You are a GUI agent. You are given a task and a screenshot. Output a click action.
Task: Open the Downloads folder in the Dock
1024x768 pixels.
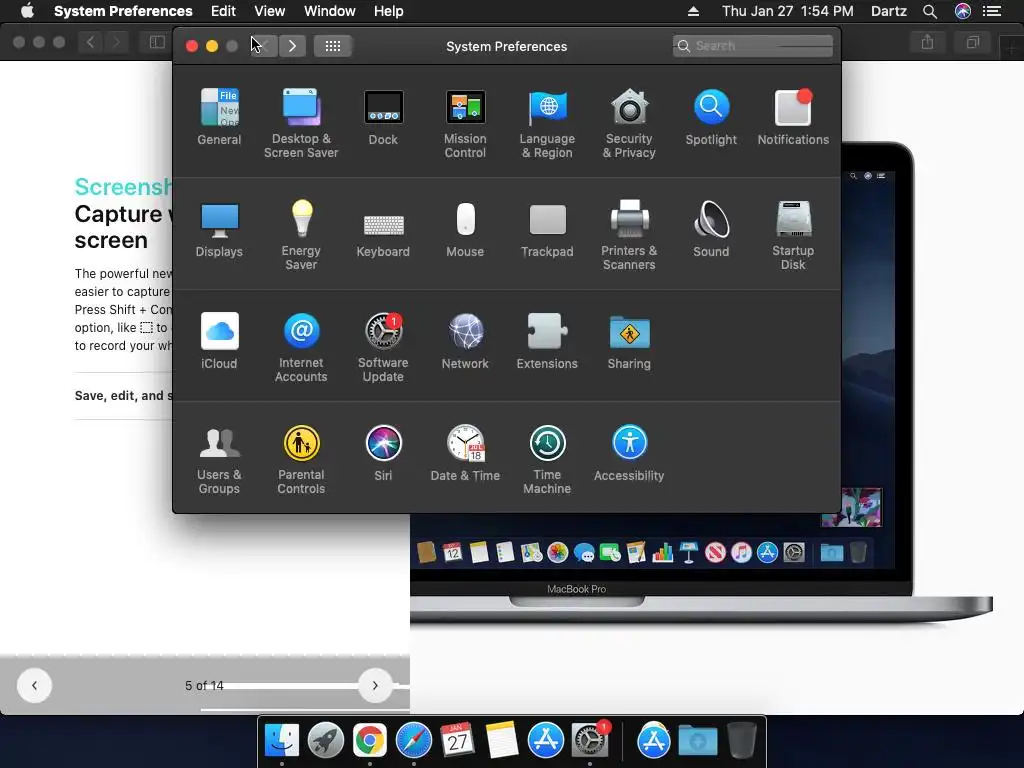(x=697, y=740)
